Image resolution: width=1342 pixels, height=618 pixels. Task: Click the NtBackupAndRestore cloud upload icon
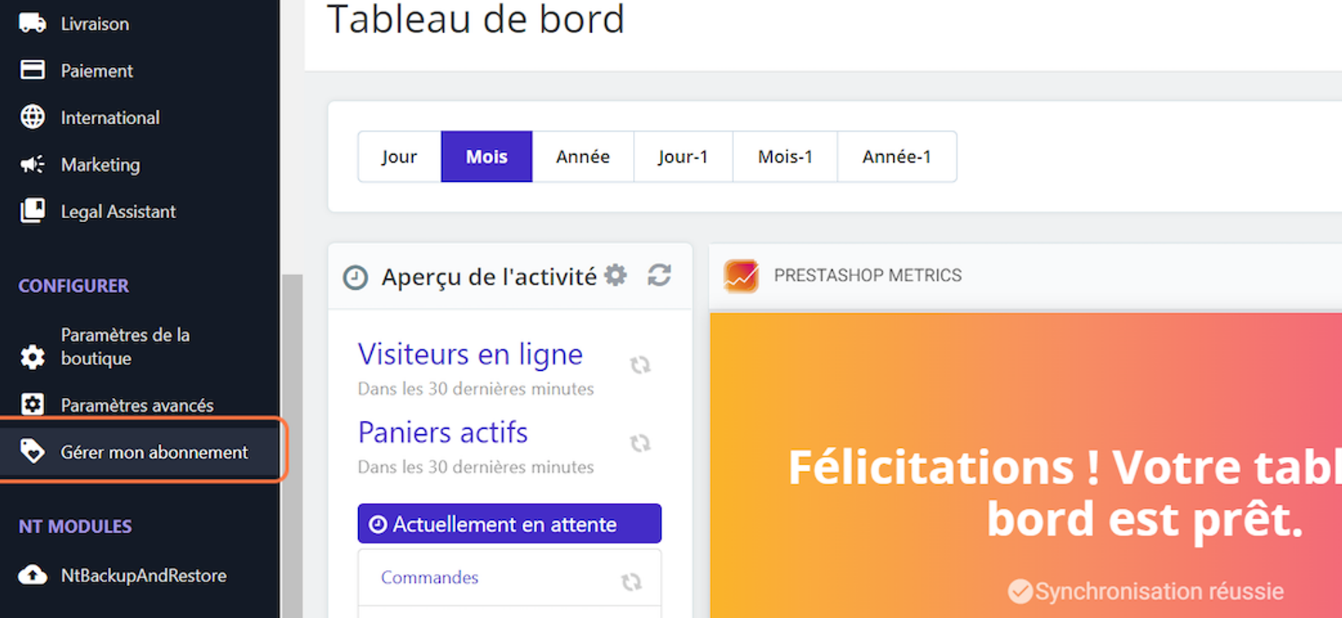(x=32, y=575)
